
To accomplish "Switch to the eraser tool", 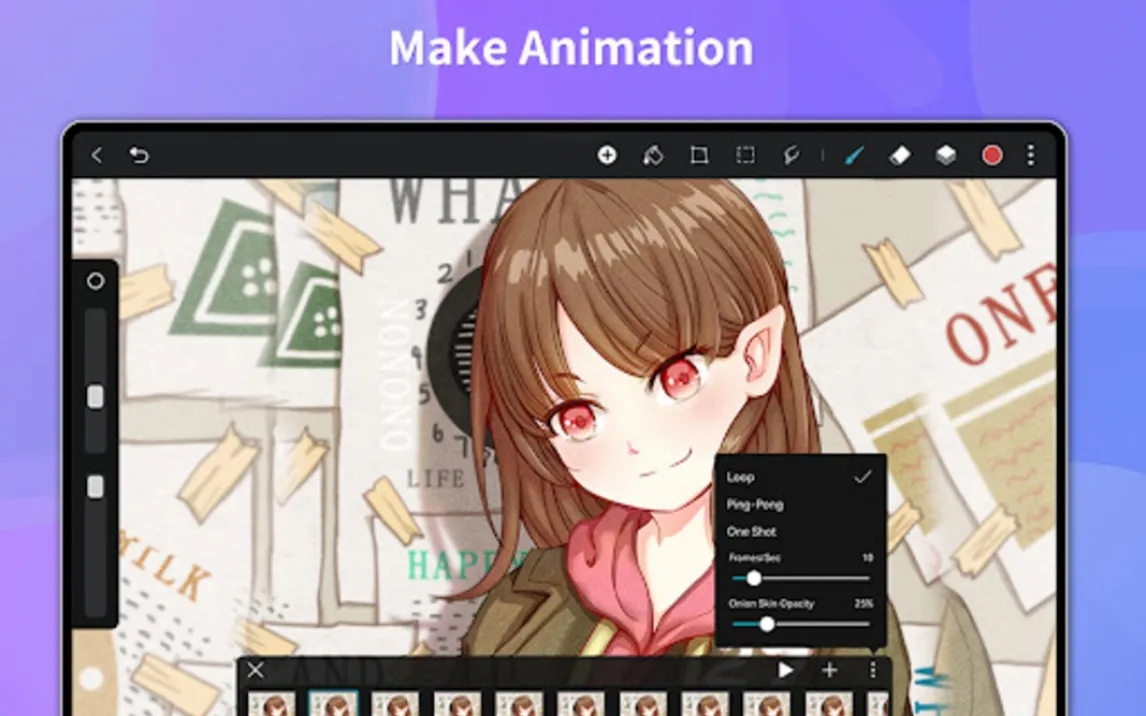I will click(900, 155).
